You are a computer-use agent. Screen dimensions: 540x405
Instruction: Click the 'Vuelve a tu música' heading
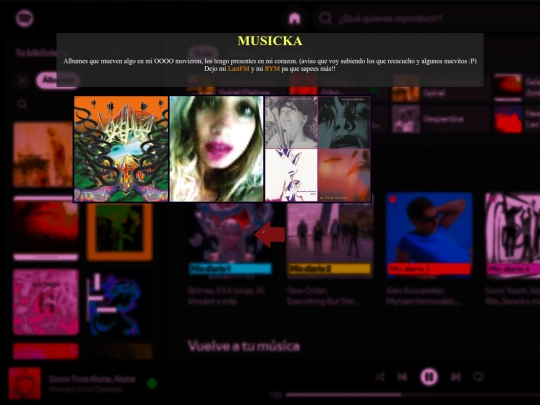(x=243, y=346)
